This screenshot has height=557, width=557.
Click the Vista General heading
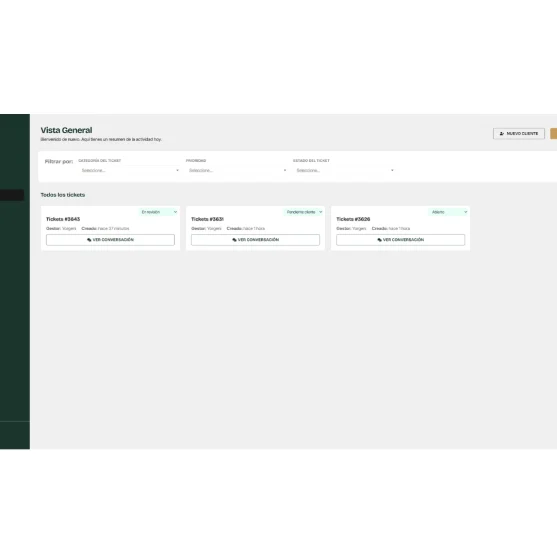66,130
